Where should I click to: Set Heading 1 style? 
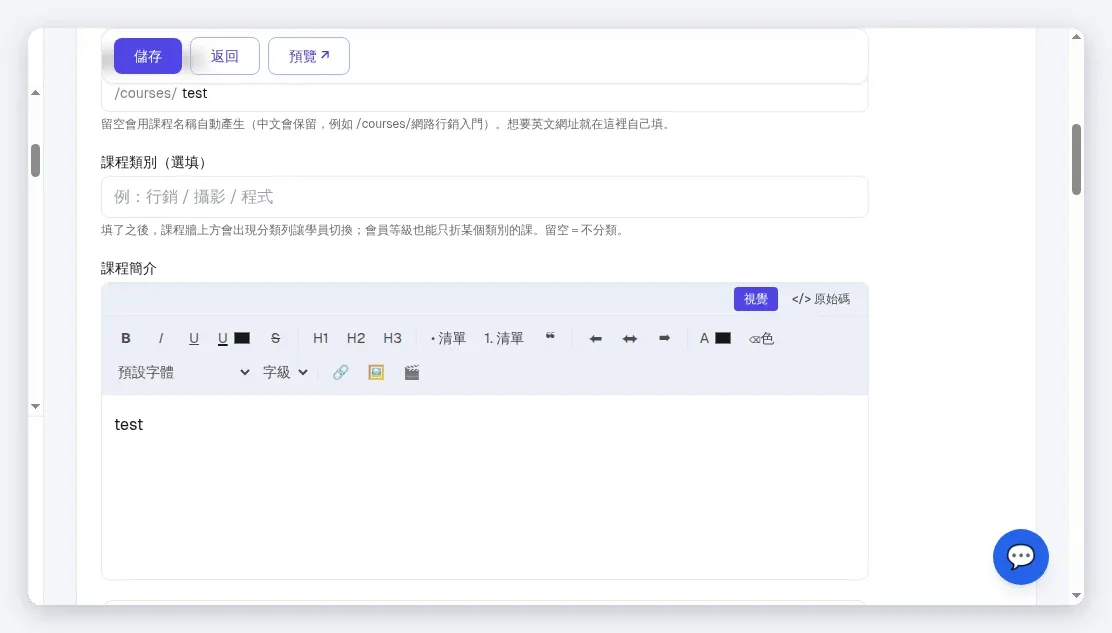click(x=321, y=338)
